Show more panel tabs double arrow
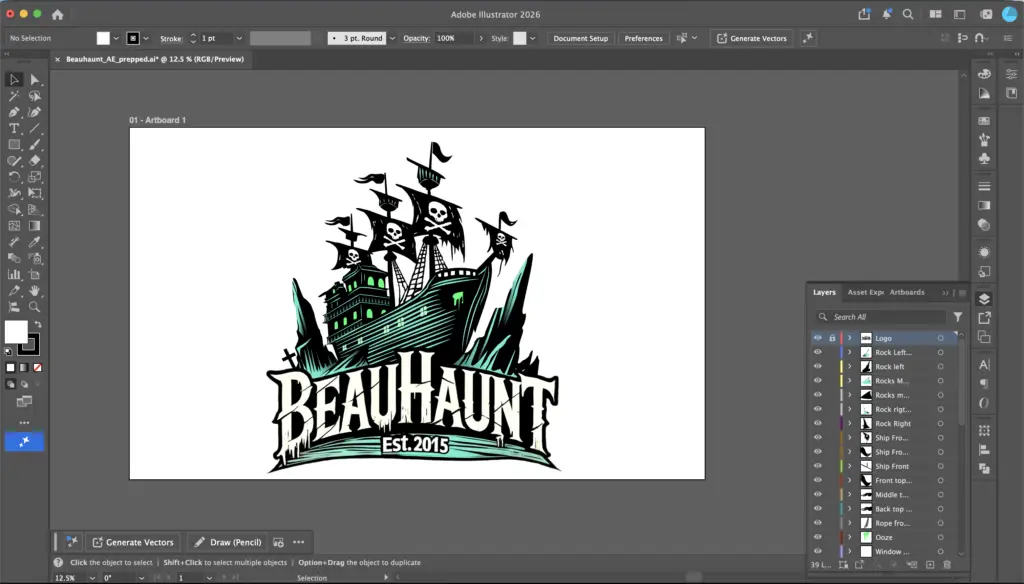1024x584 pixels. [945, 293]
